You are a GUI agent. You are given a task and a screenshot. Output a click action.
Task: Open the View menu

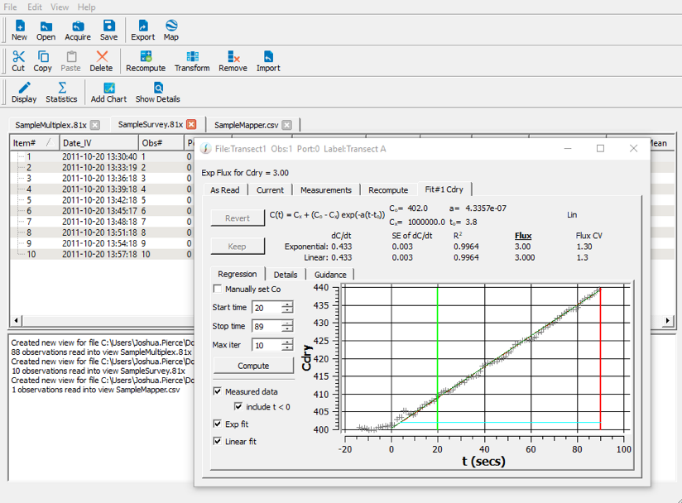(59, 7)
